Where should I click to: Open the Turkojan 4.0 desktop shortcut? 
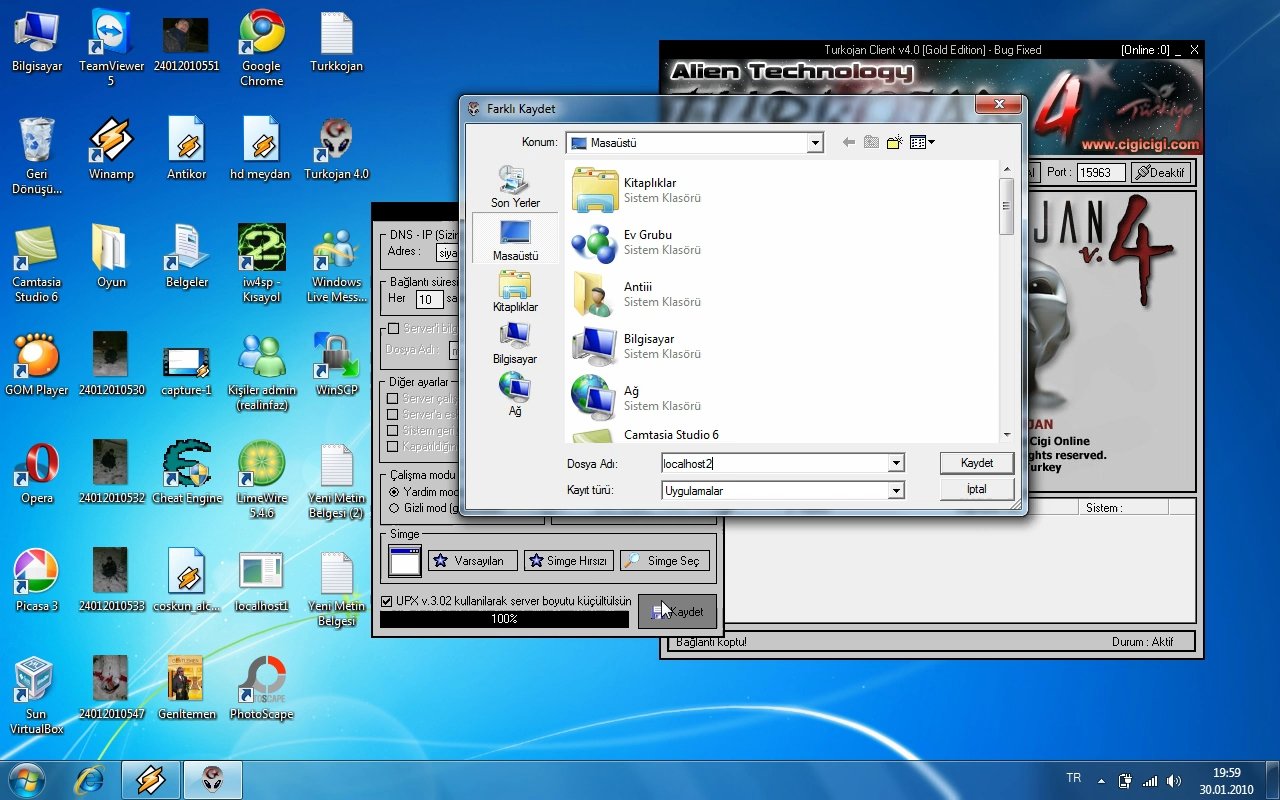click(336, 150)
